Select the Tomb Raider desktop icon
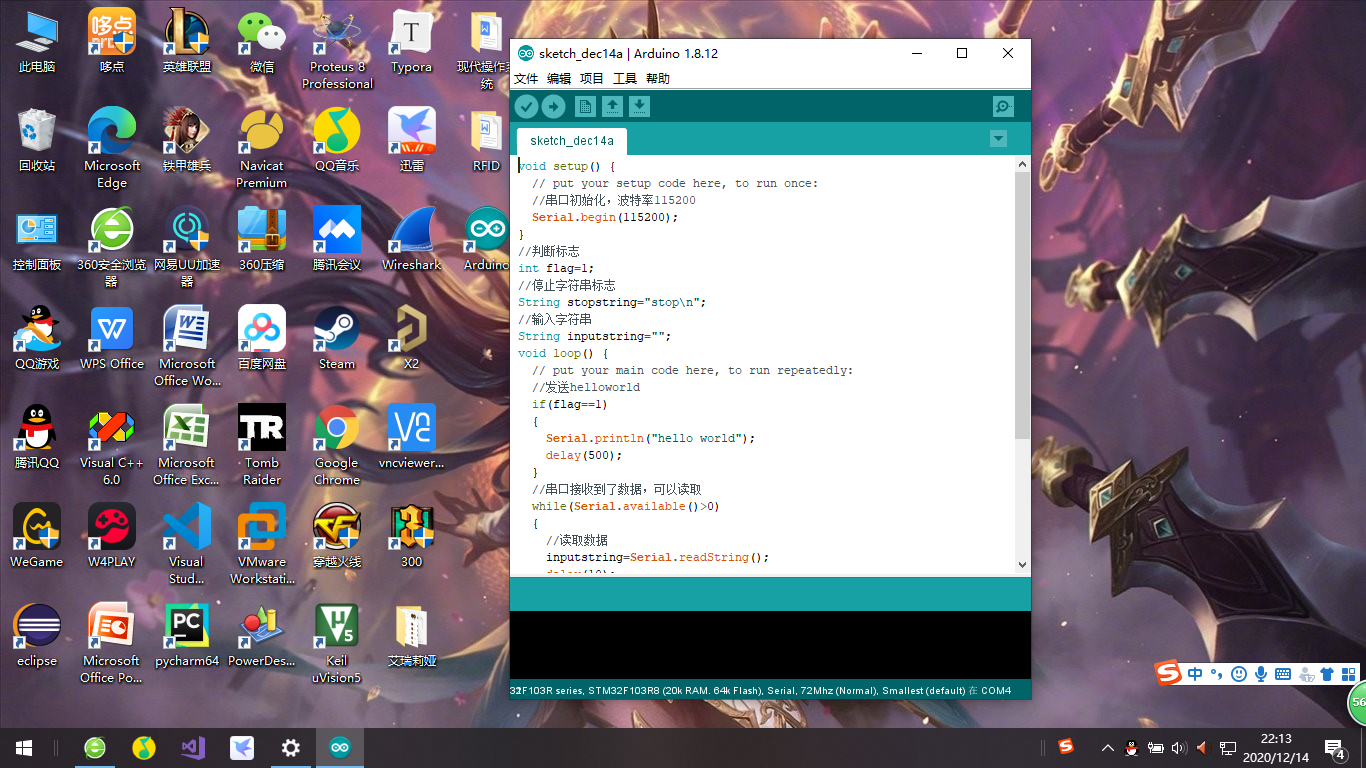The image size is (1366, 768). [x=262, y=446]
